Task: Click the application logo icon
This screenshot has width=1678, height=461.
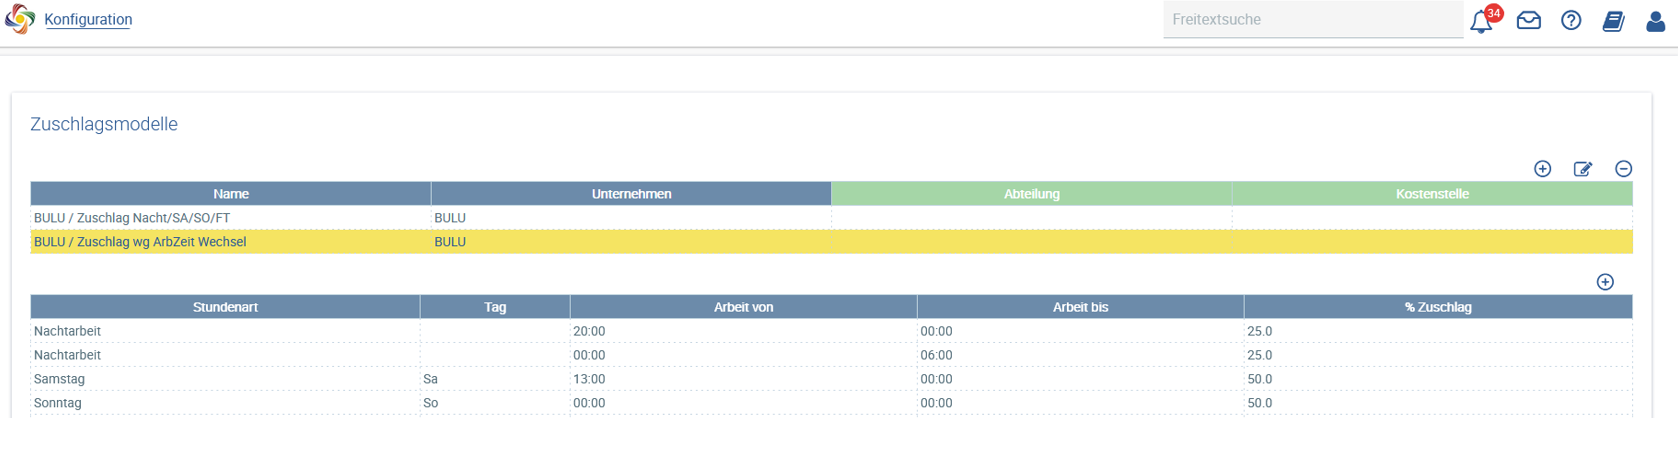Action: point(20,19)
